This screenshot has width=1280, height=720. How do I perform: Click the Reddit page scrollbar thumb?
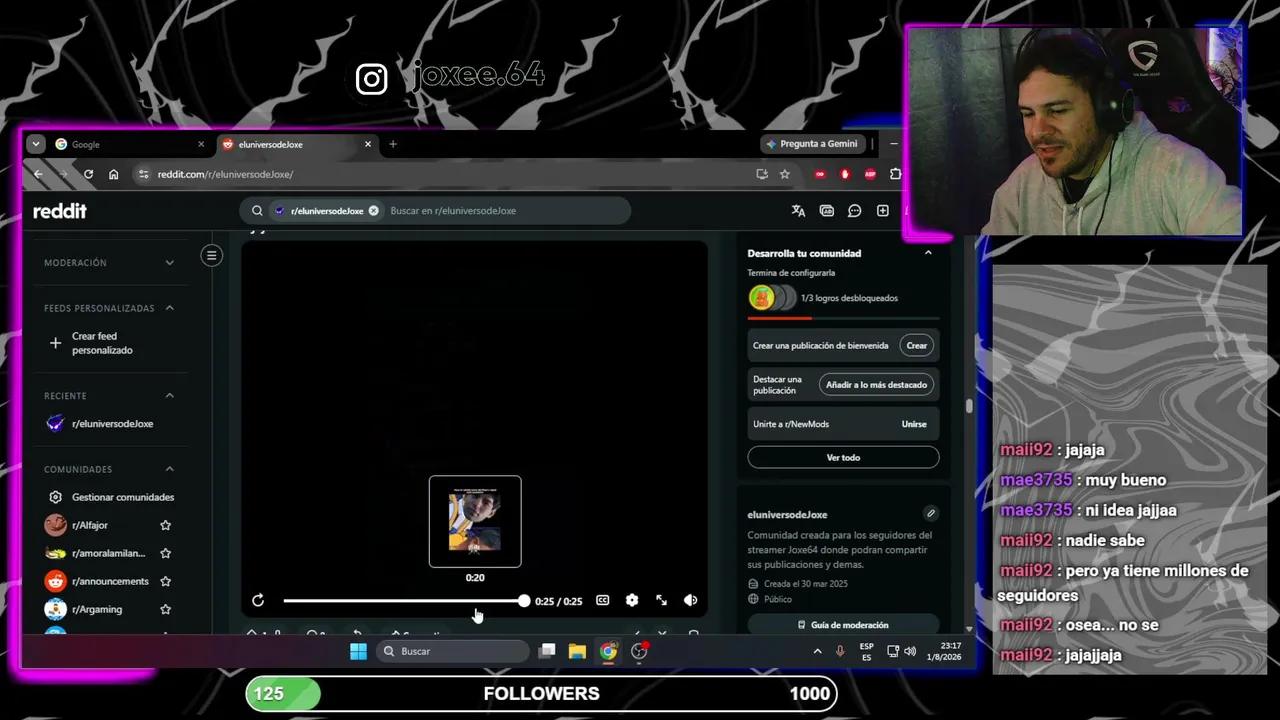pyautogui.click(x=968, y=407)
